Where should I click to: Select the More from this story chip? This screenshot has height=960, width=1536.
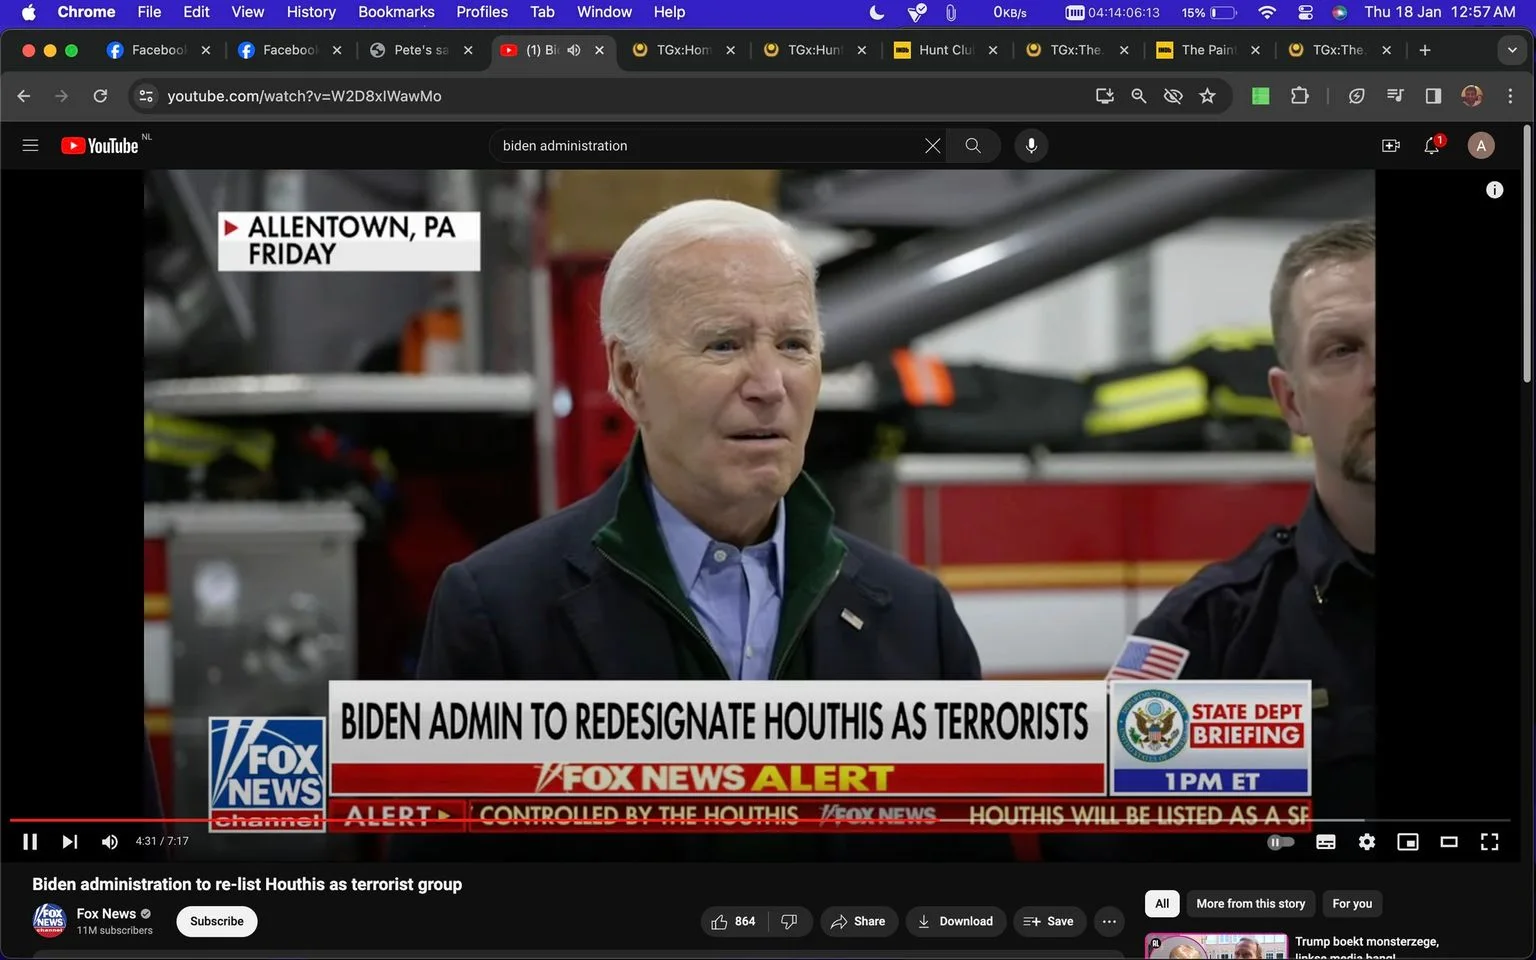point(1250,904)
